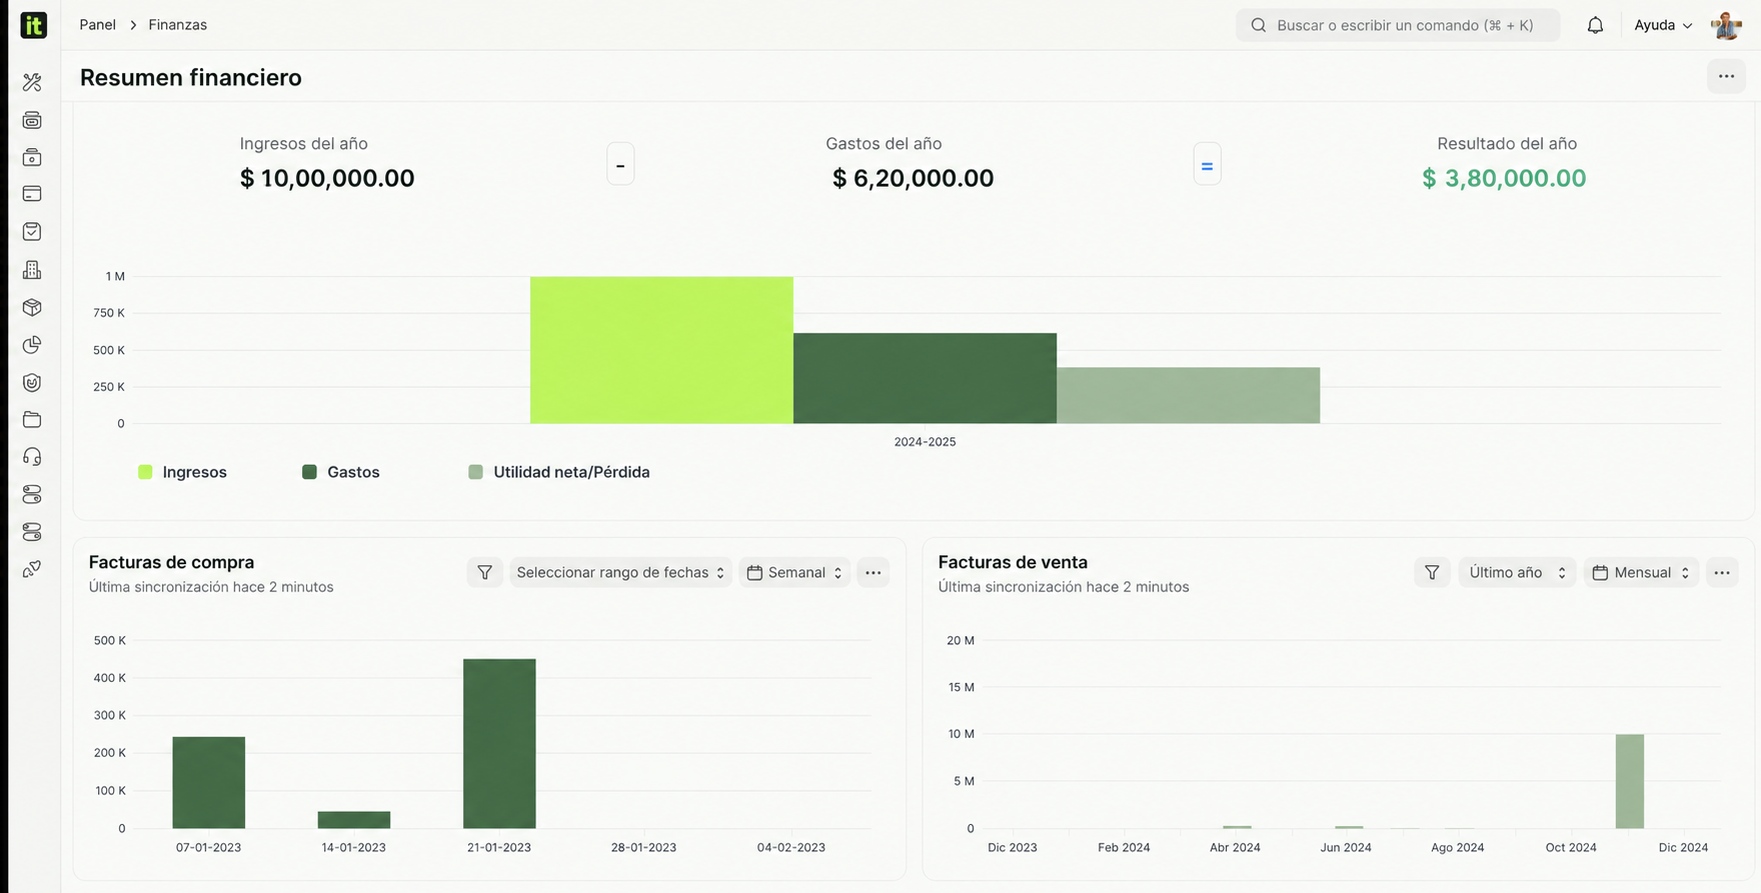The image size is (1761, 893).
Task: Open the Semanal interval dropdown
Action: tap(795, 573)
